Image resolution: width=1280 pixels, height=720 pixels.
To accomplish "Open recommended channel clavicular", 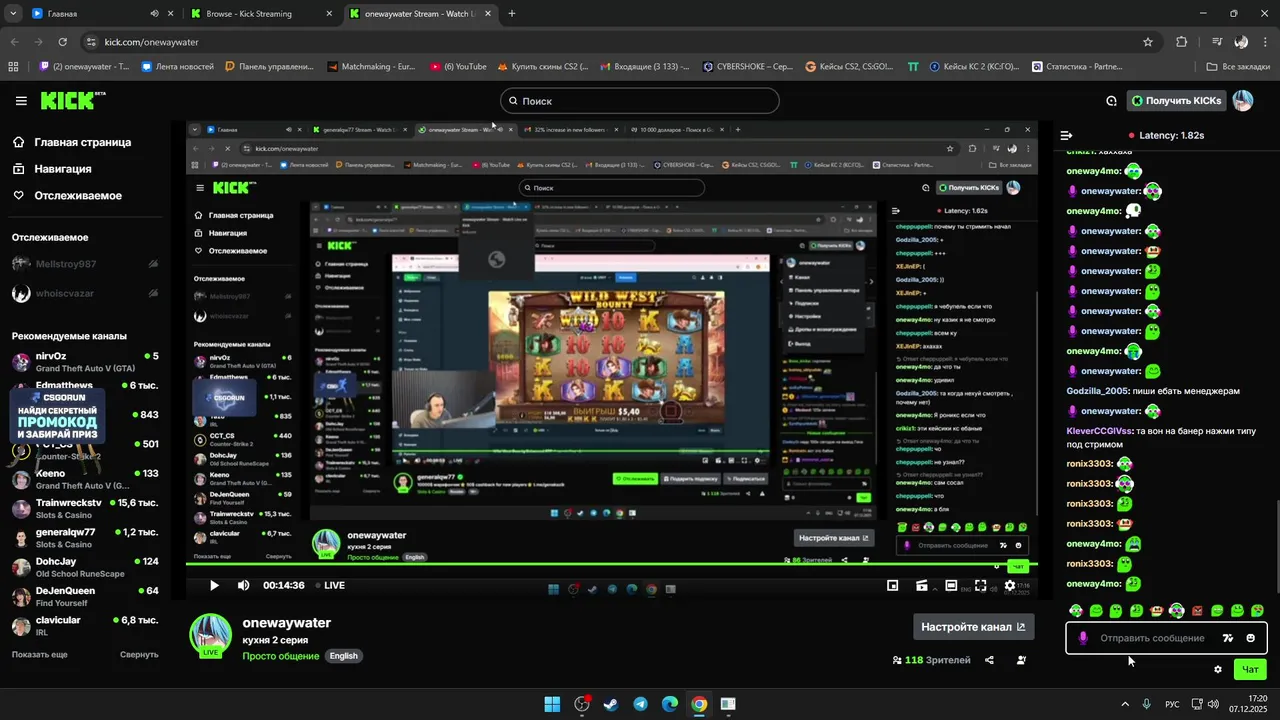I will (85, 626).
